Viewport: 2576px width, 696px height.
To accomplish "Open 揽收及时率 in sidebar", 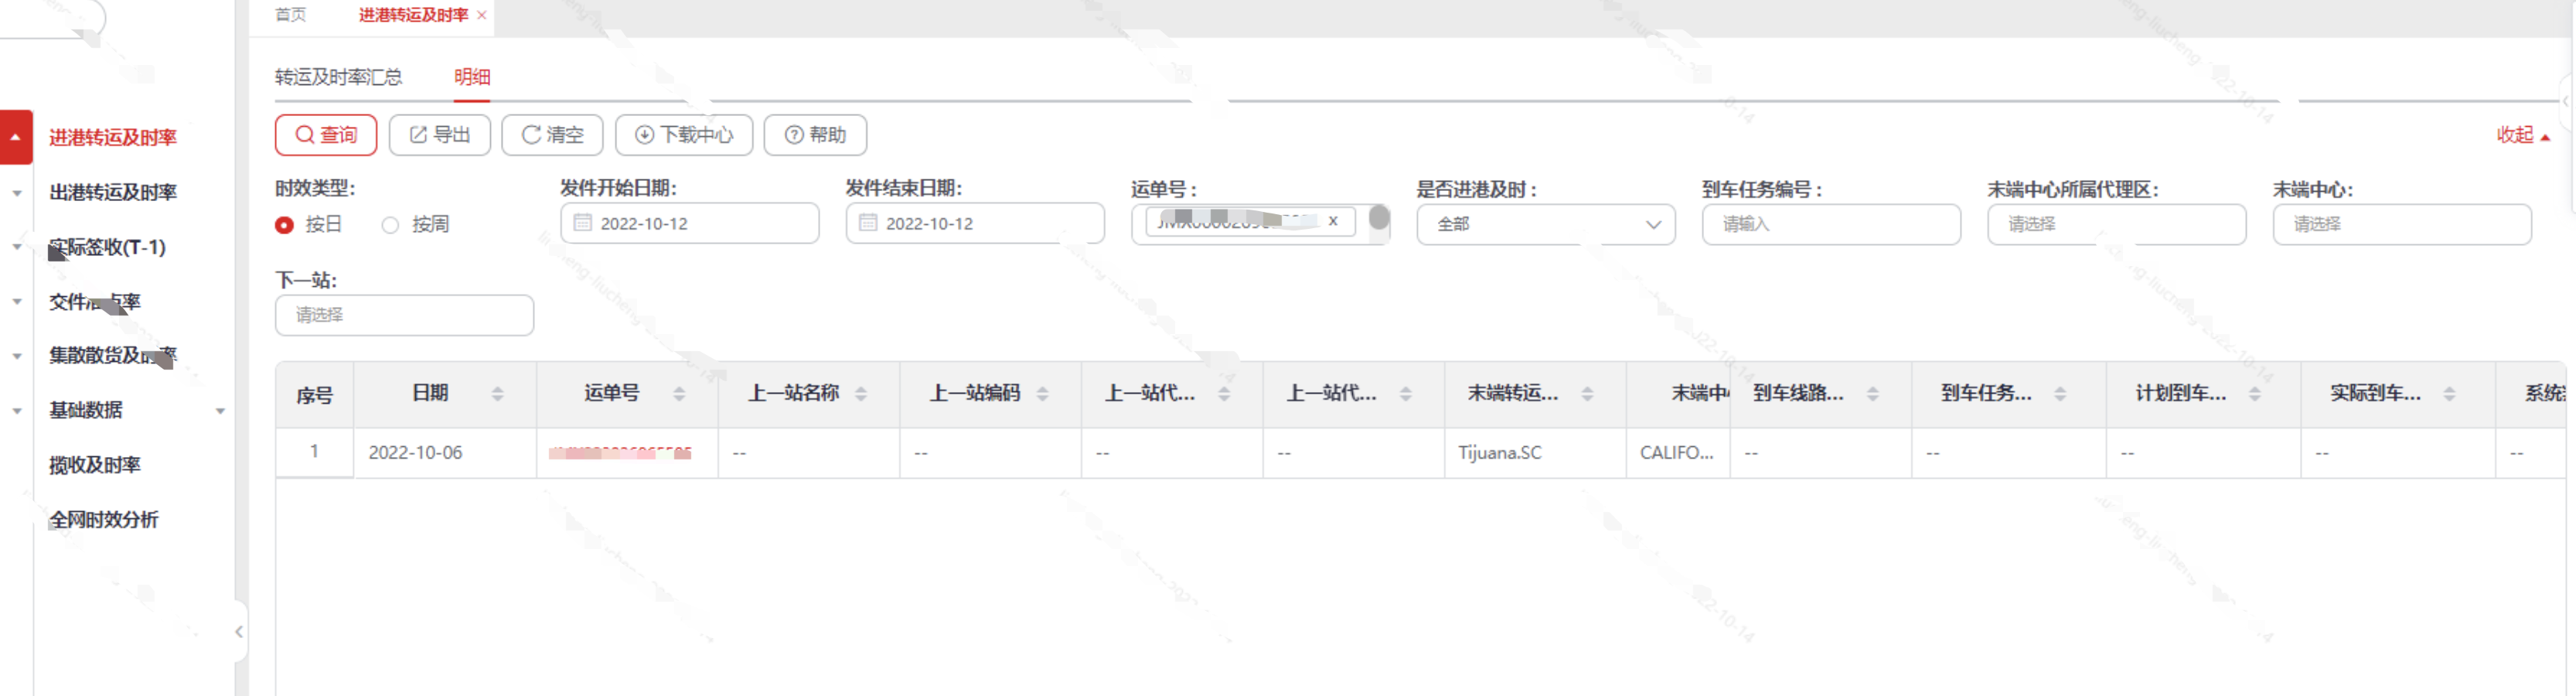I will click(95, 465).
